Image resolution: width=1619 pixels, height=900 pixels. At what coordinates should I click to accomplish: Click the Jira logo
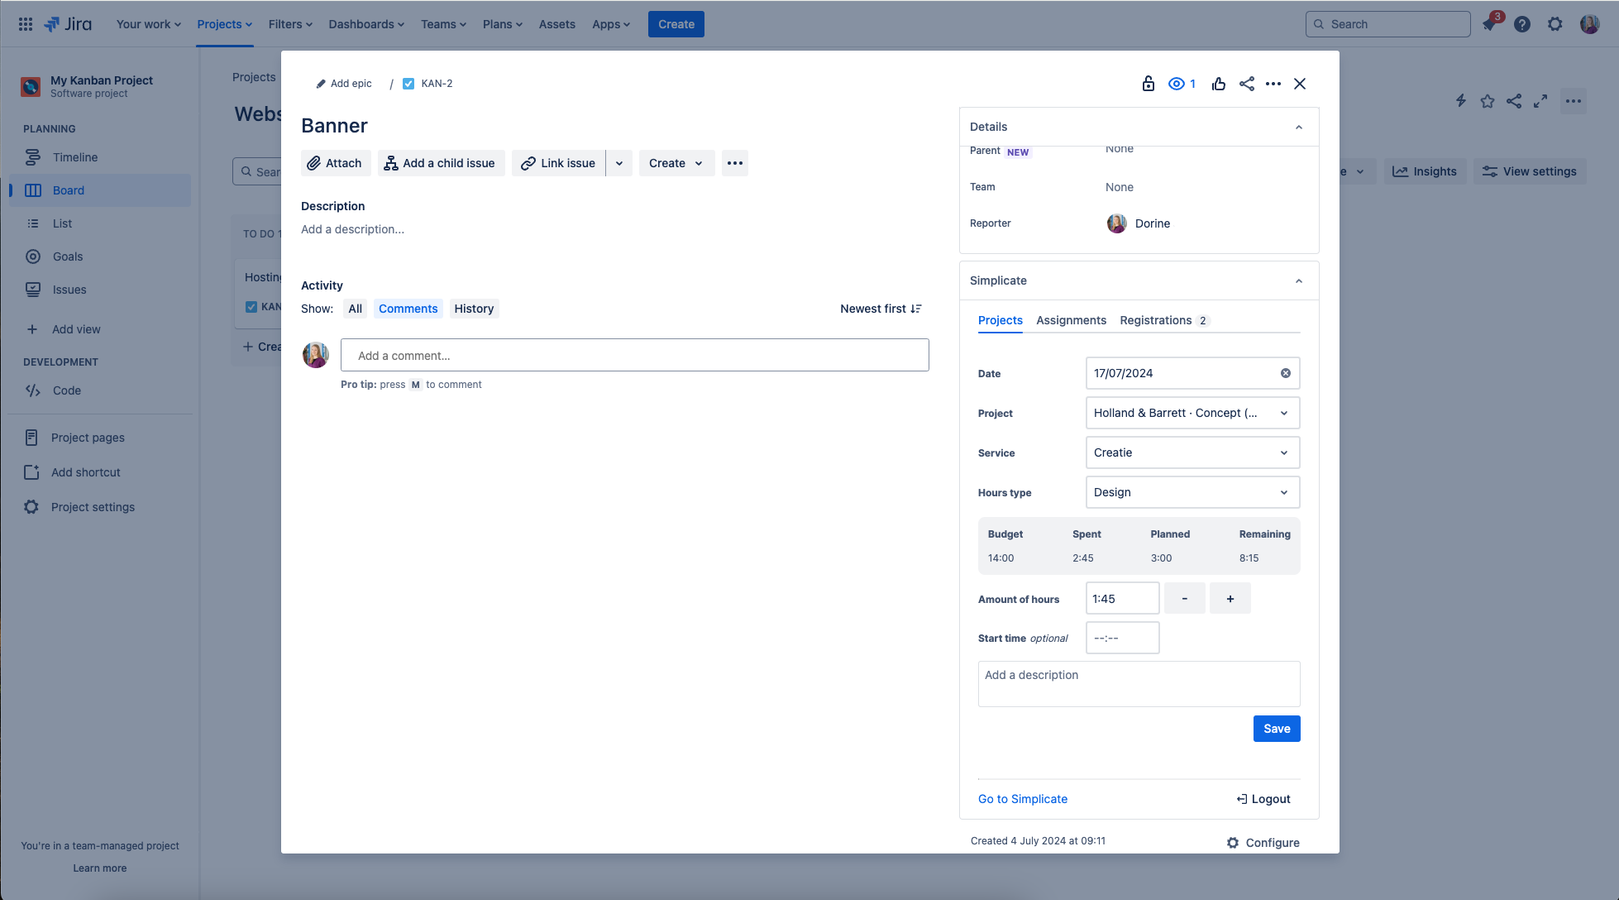click(68, 24)
